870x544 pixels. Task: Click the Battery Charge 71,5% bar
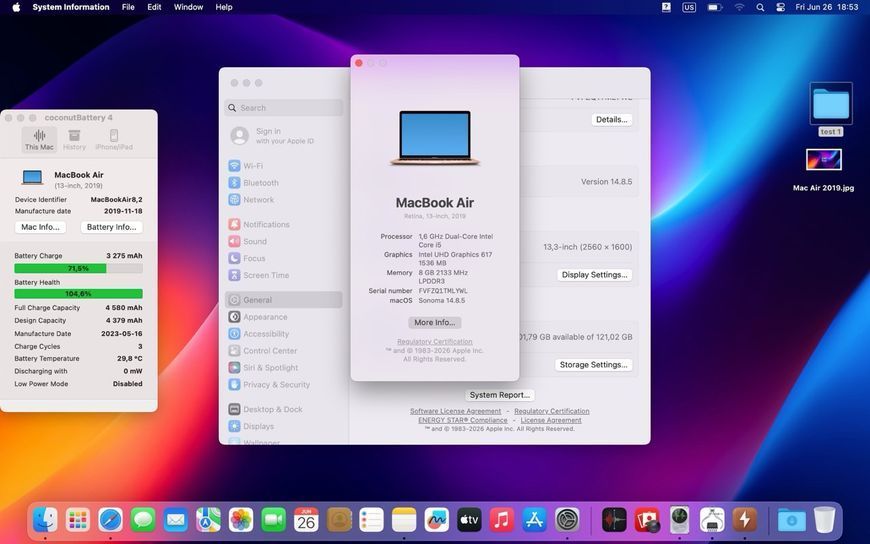point(78,269)
